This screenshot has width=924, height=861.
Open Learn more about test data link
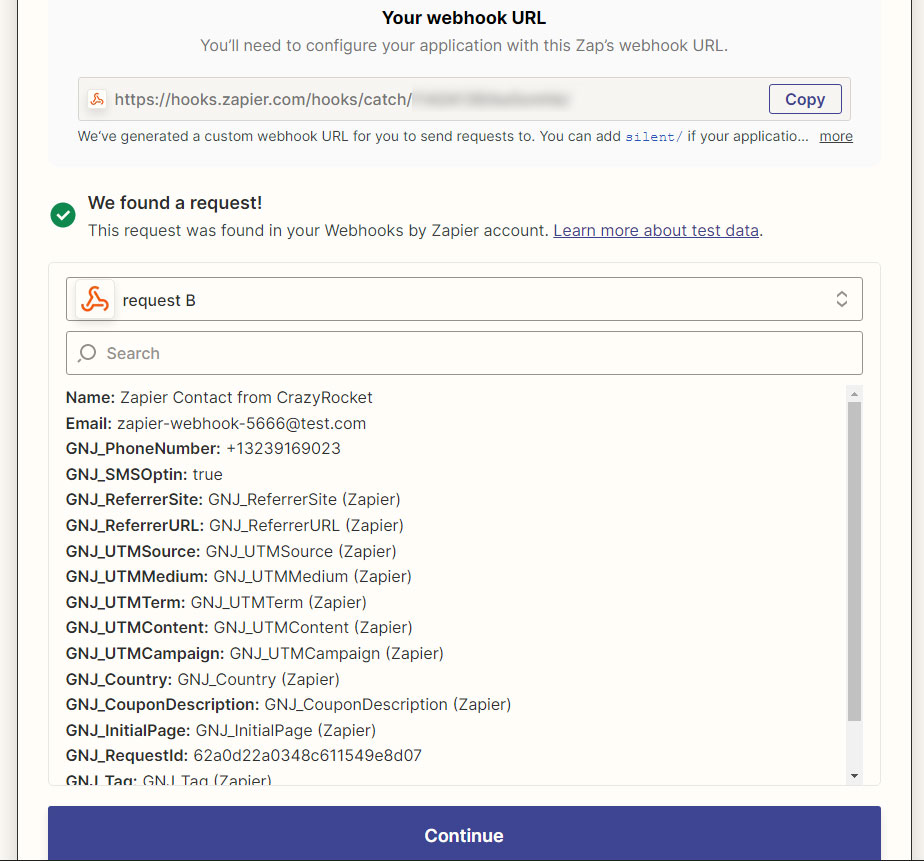point(656,230)
